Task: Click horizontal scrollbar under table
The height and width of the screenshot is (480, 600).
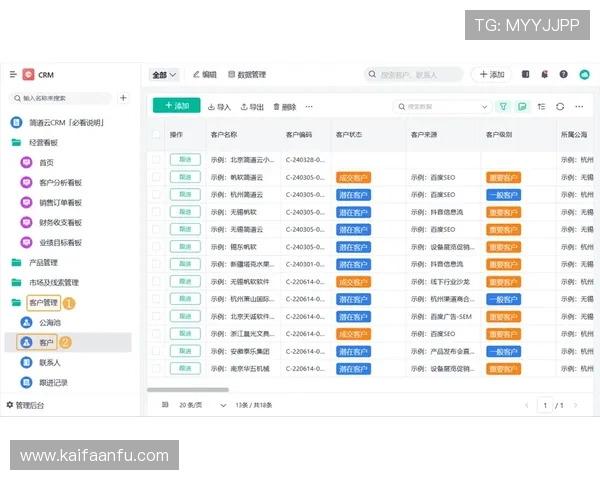Action: (188, 390)
